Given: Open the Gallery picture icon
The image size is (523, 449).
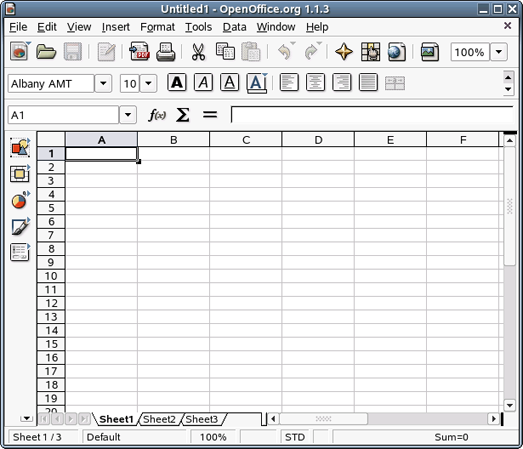Looking at the screenshot, I should [429, 52].
